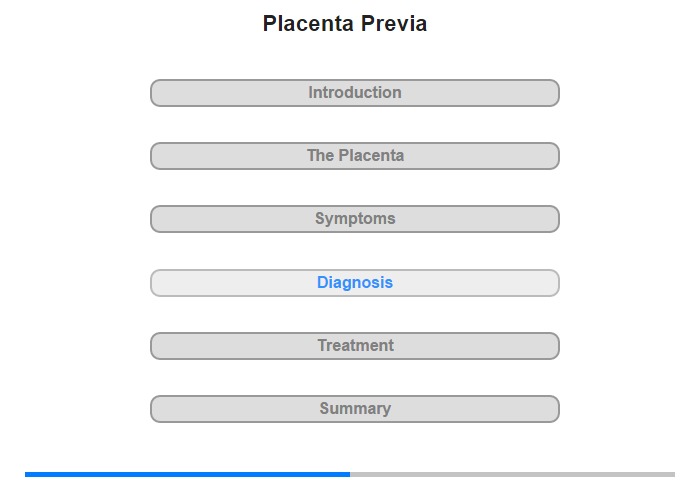Image resolution: width=700 pixels, height=480 pixels.
Task: Open the Treatment section
Action: click(355, 346)
